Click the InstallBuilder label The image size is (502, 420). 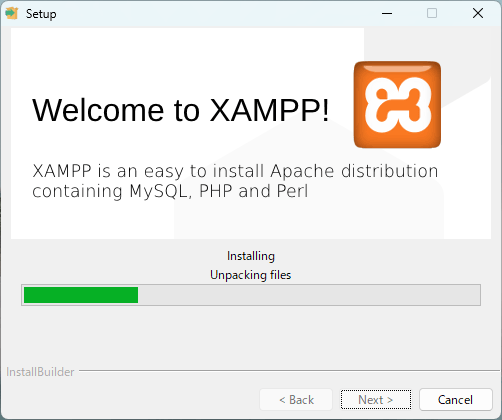40,372
